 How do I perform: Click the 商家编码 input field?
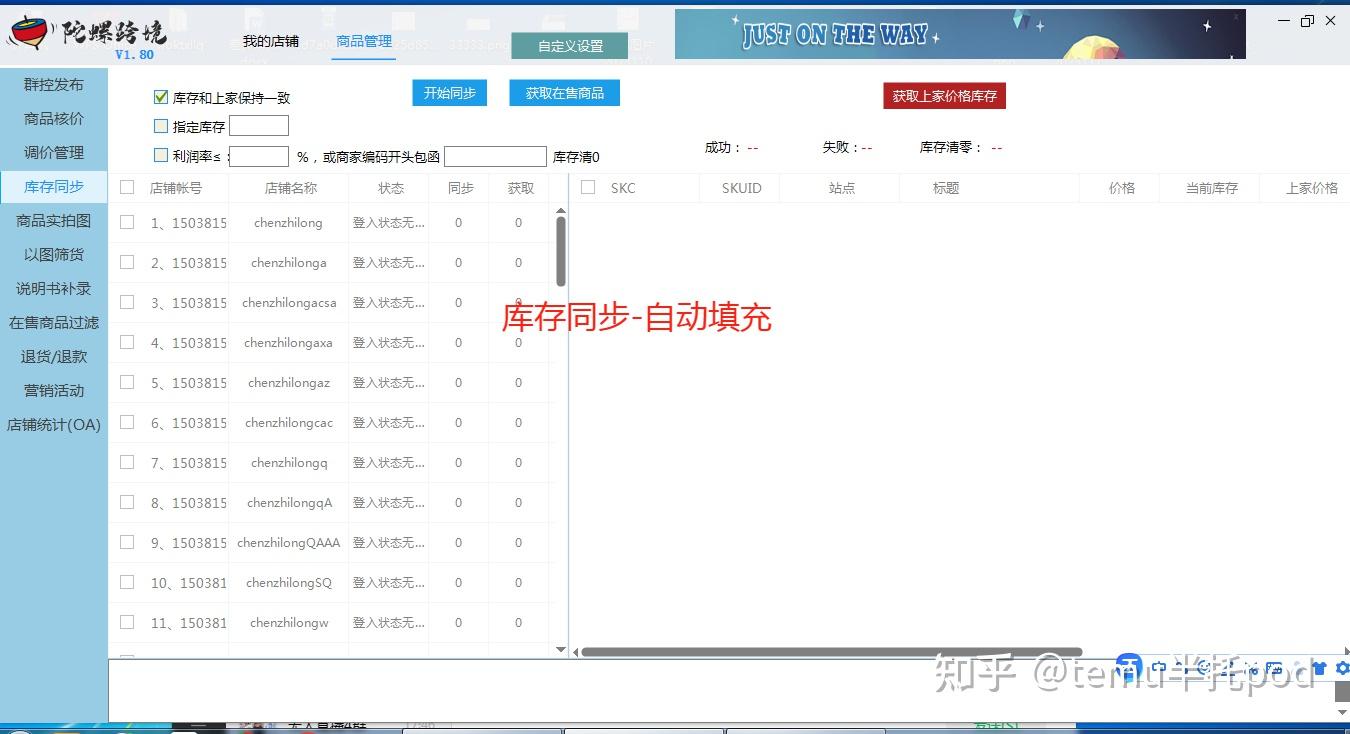[495, 156]
